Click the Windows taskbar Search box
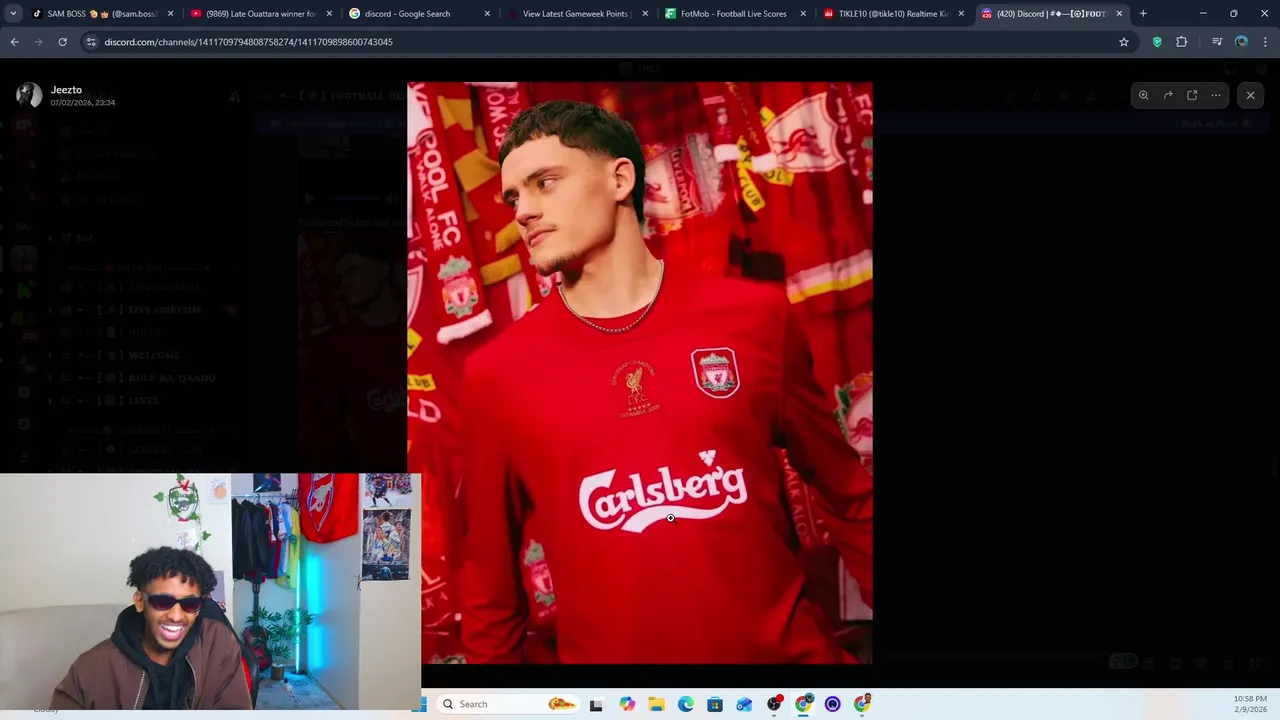Viewport: 1280px width, 720px height. click(510, 704)
